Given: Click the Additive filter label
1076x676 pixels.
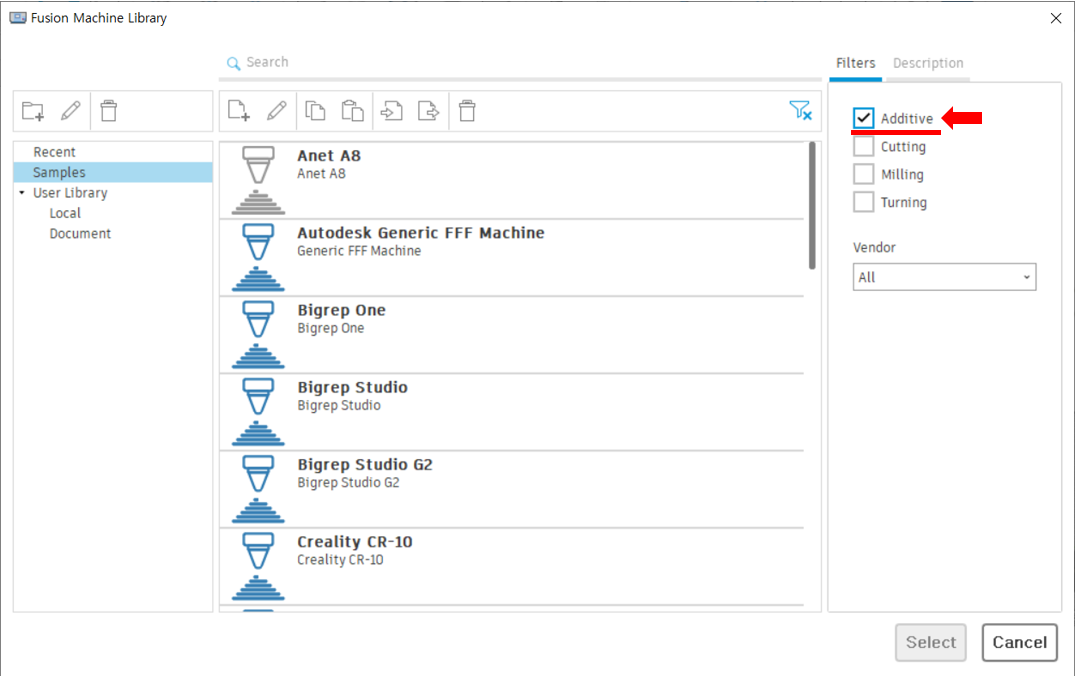Looking at the screenshot, I should [907, 119].
